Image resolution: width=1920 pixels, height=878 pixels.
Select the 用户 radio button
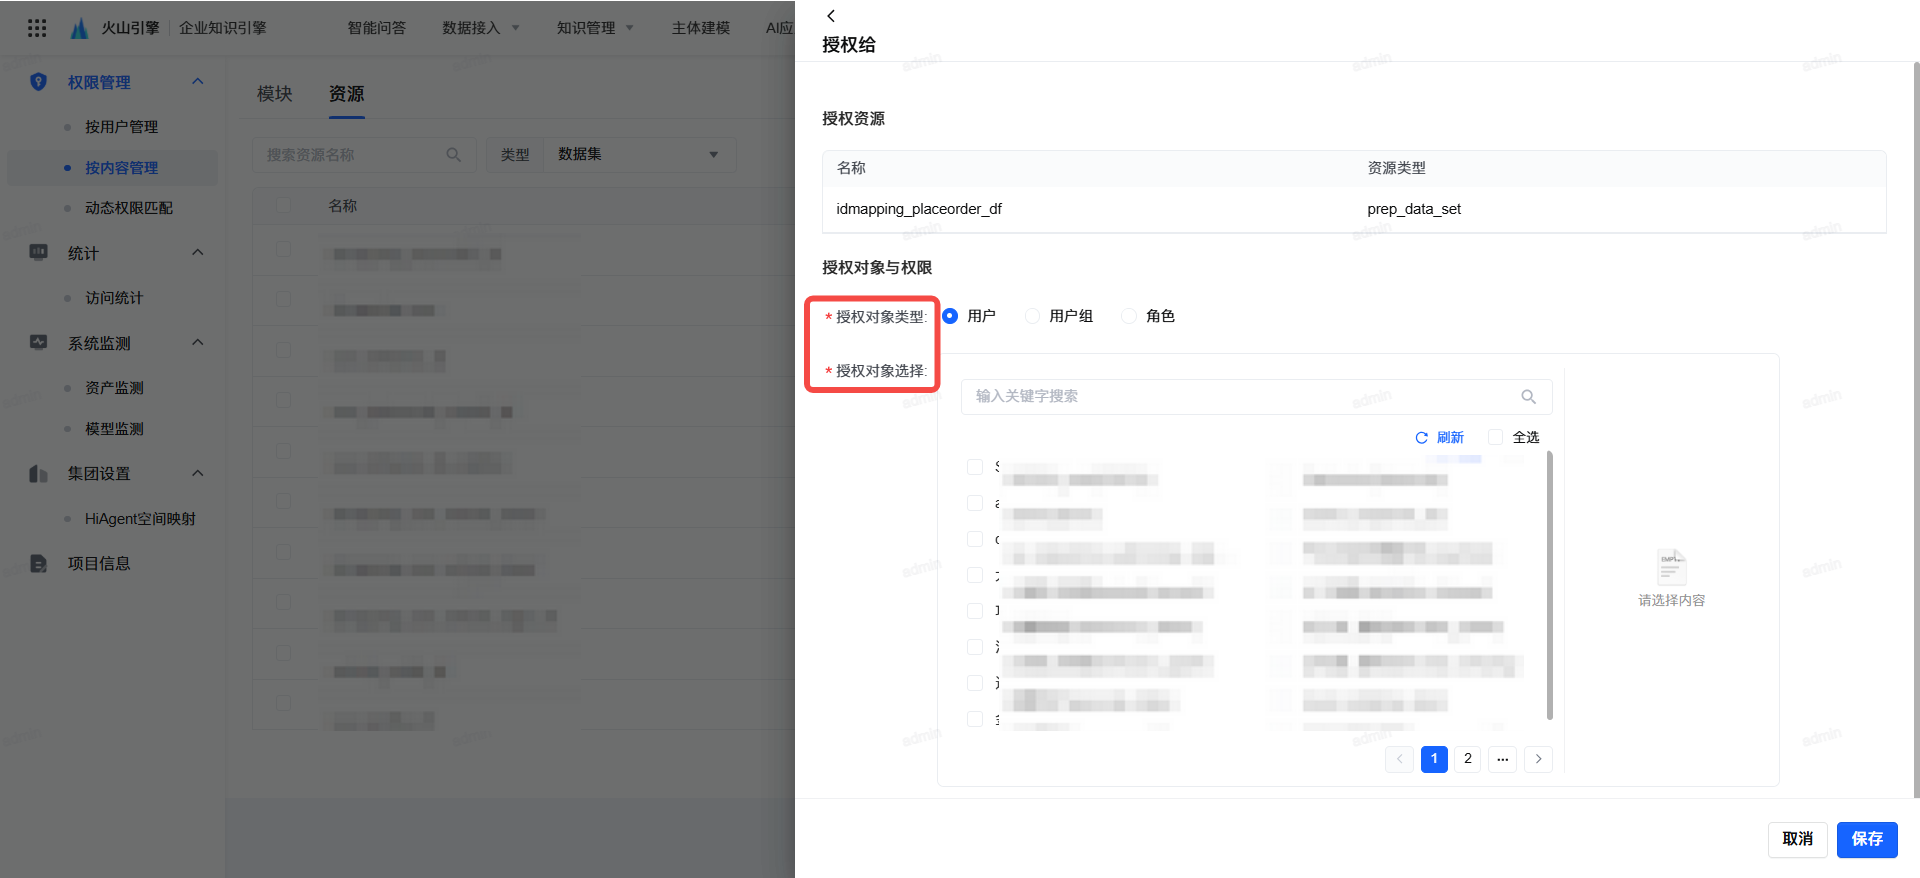(x=950, y=316)
